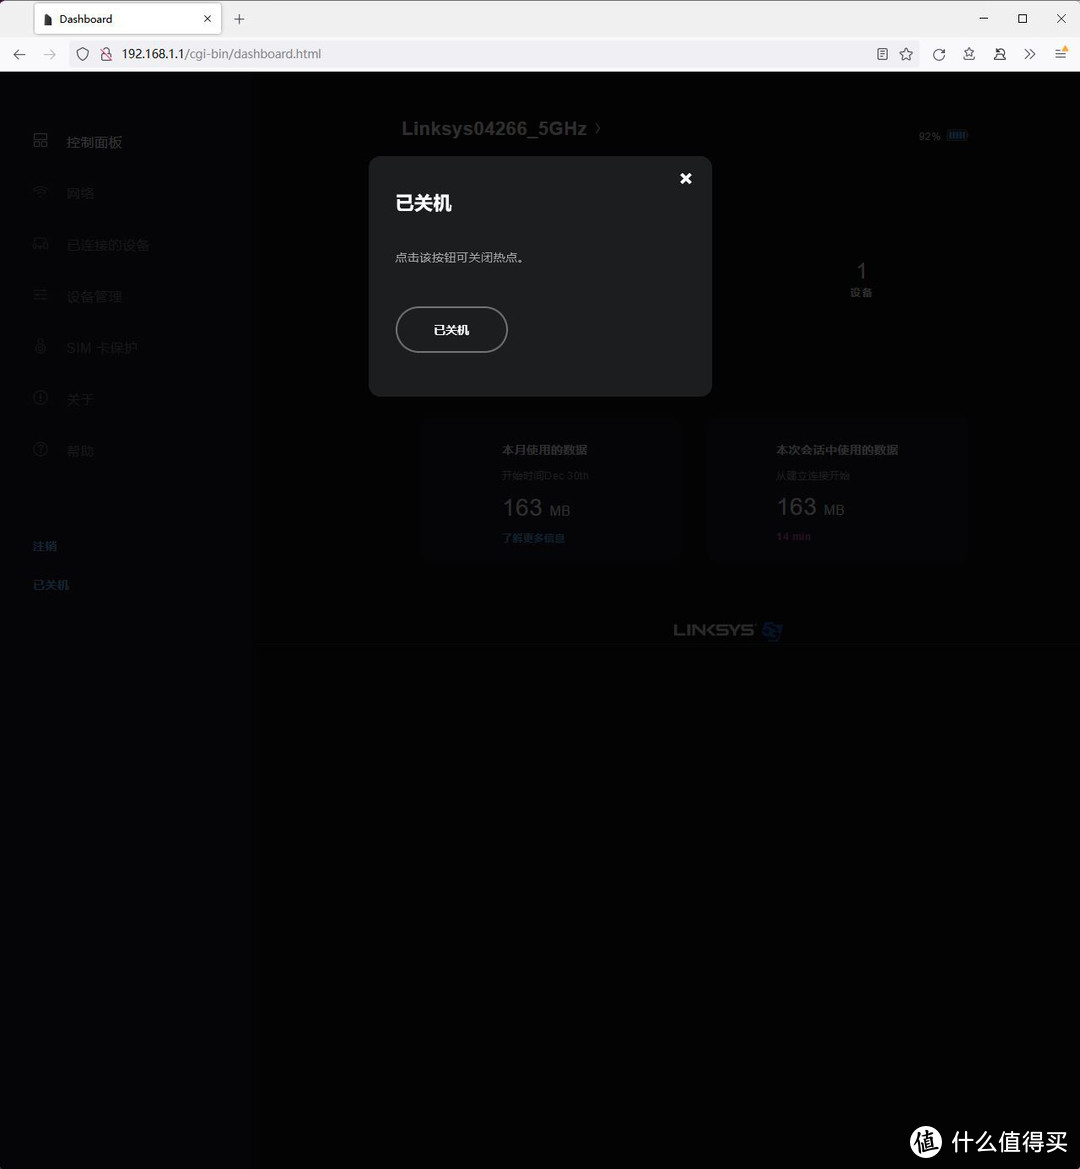
Task: Click the 92% battery text
Action: point(929,136)
